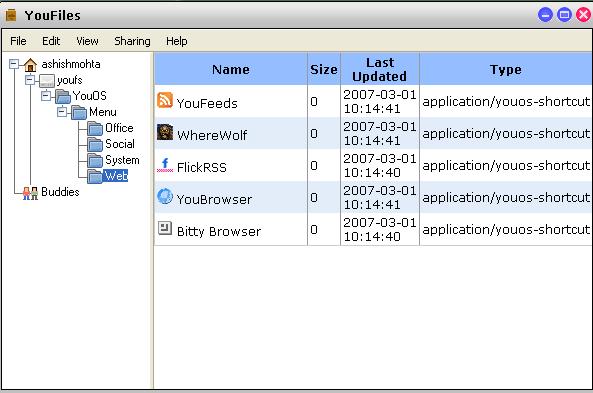Screen dimensions: 593x393
Task: Collapse the Menu tree node
Action: coord(62,112)
